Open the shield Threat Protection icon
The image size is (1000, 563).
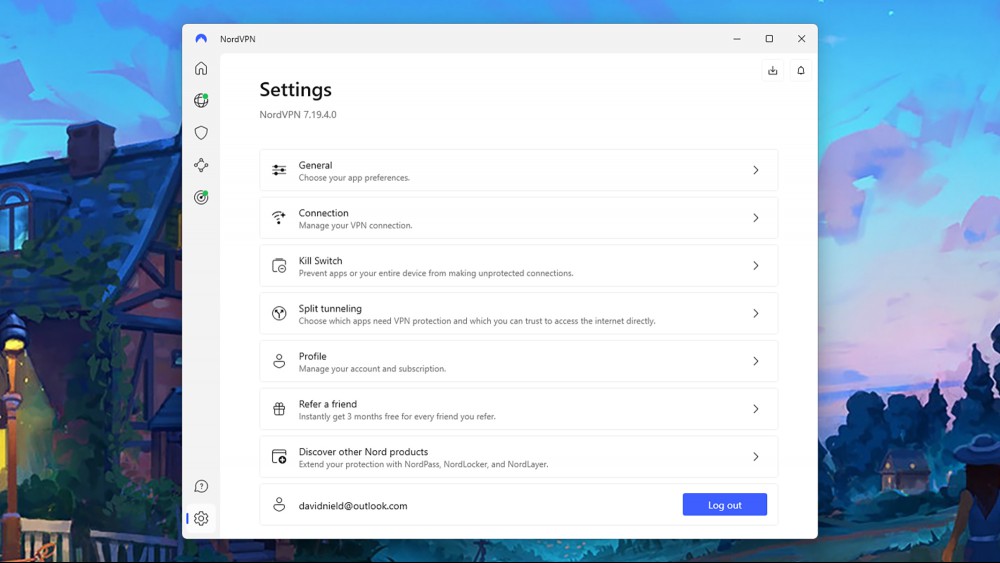click(201, 133)
